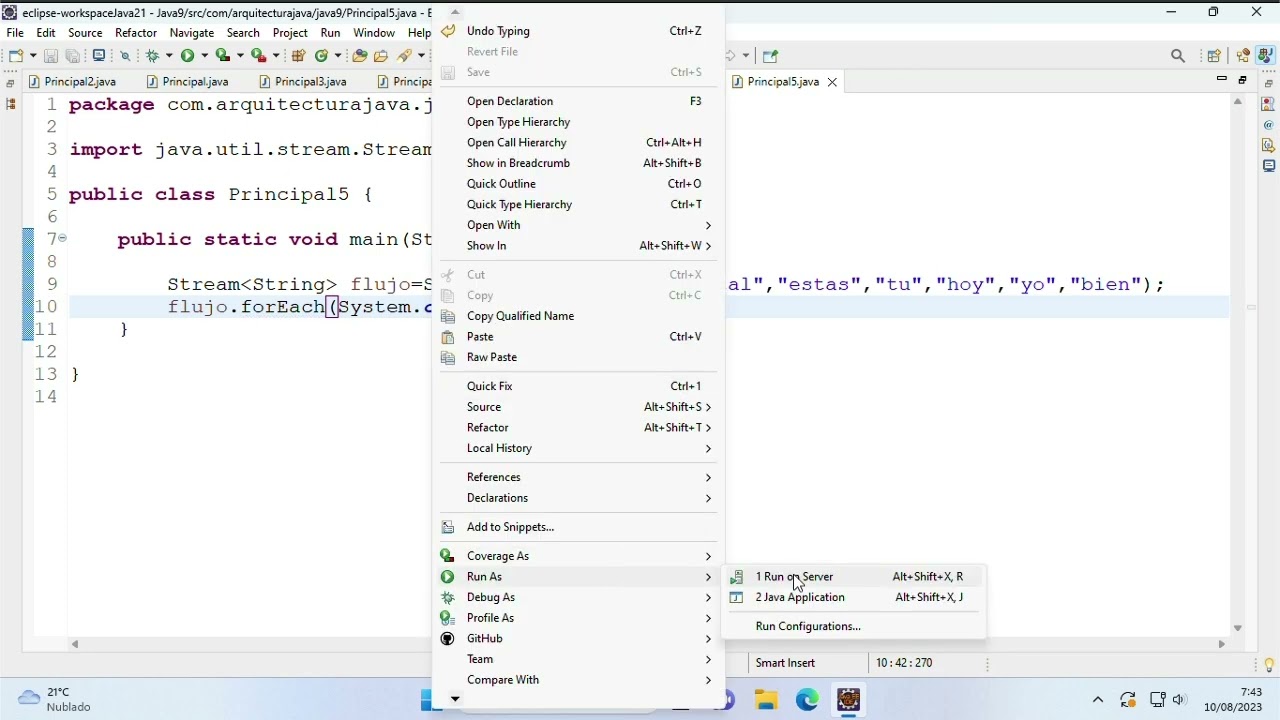Click the Run External Tools toolbox icon
This screenshot has width=1280, height=720.
[258, 56]
